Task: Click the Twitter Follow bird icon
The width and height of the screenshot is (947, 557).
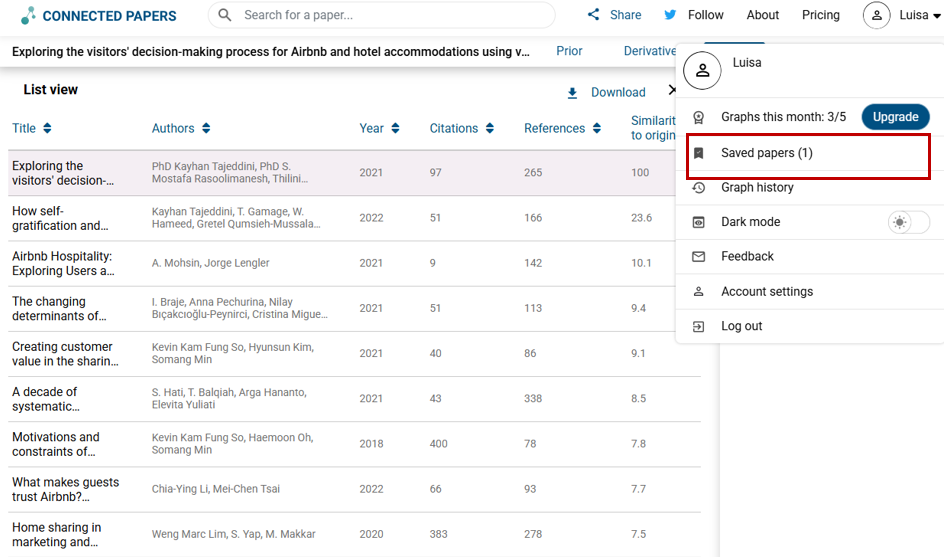Action: (670, 15)
